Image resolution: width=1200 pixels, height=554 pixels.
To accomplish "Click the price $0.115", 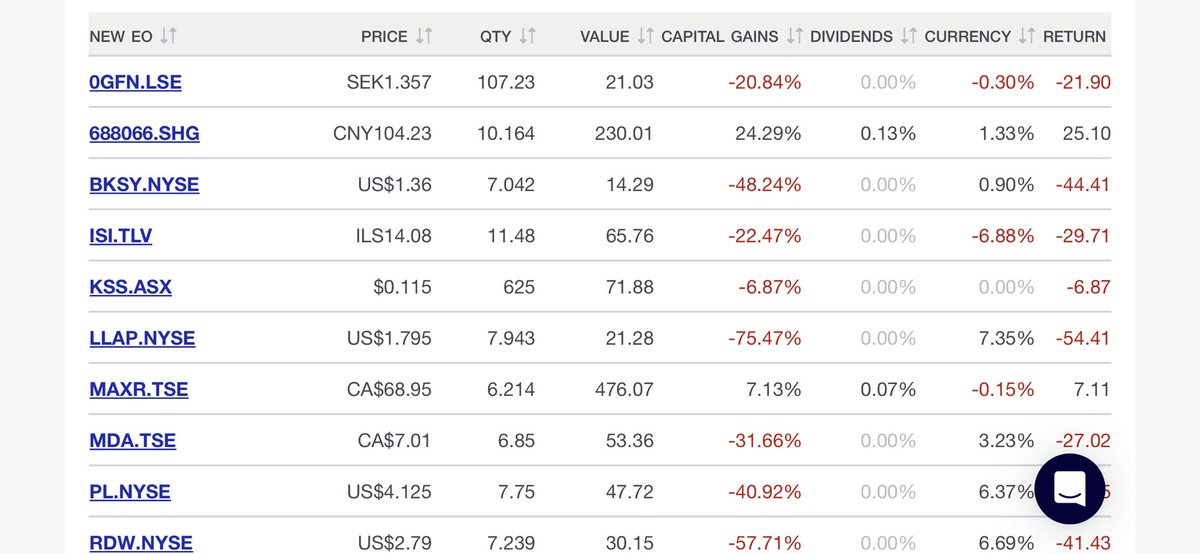I will pyautogui.click(x=402, y=287).
